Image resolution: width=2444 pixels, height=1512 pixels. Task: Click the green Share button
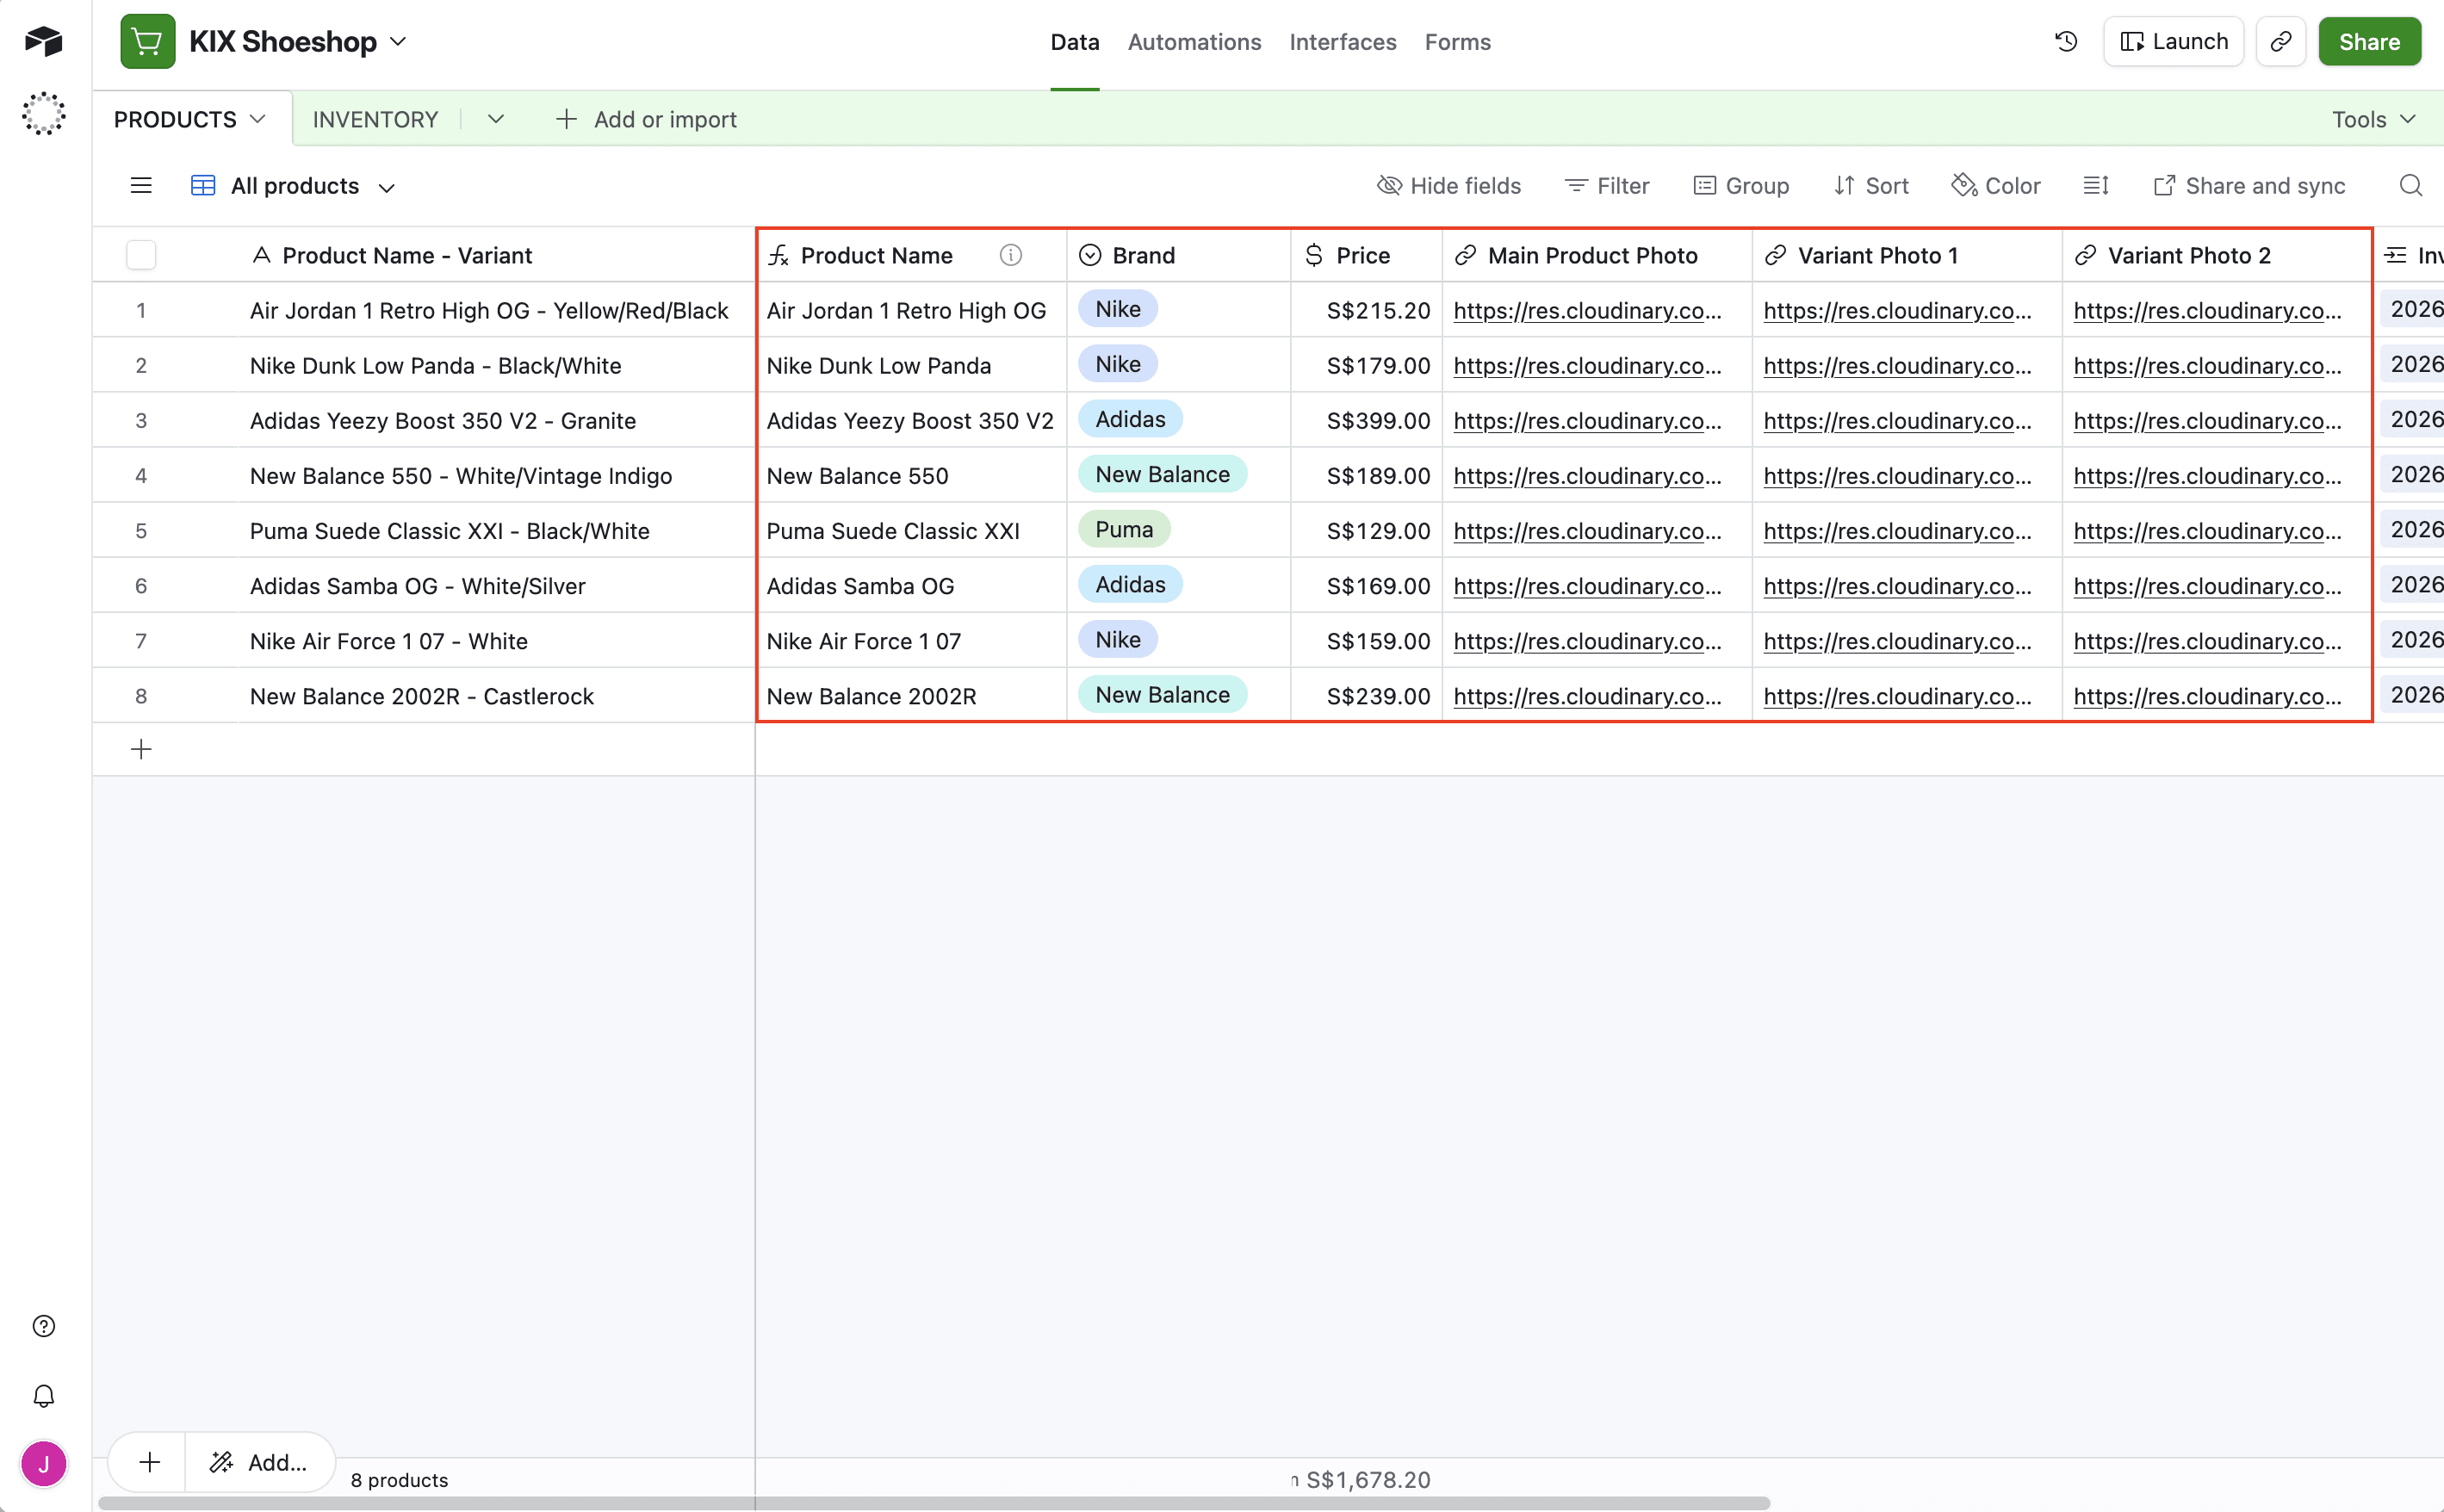pos(2368,41)
